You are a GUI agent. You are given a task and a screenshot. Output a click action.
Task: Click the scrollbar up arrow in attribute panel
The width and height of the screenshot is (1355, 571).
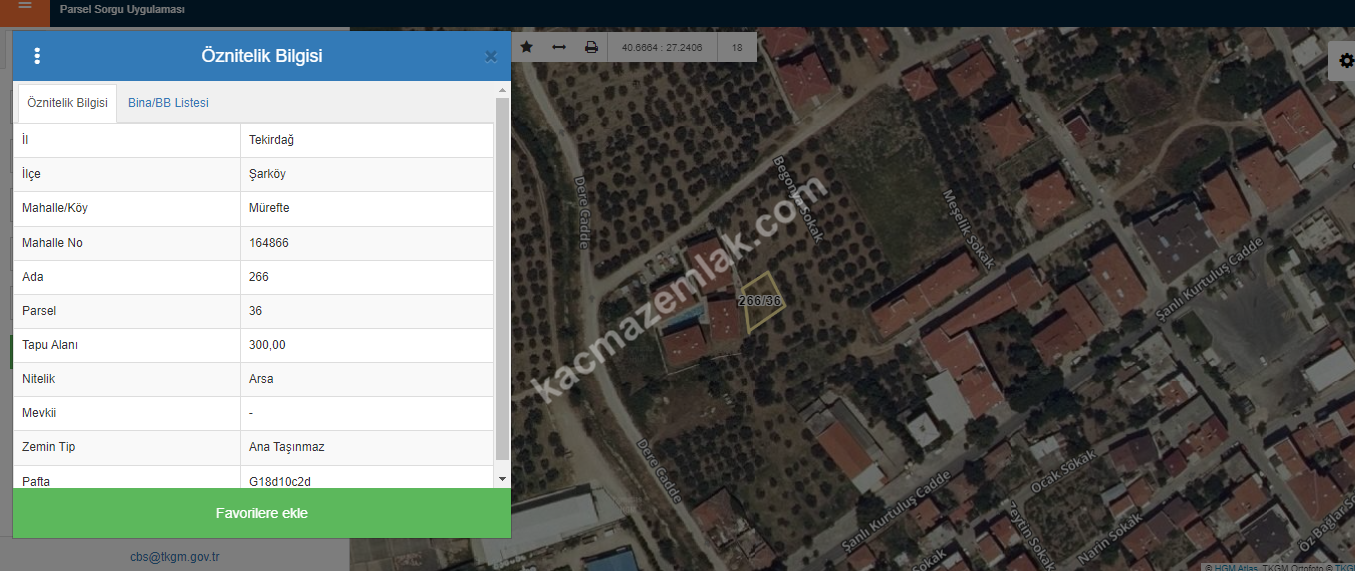pyautogui.click(x=502, y=91)
